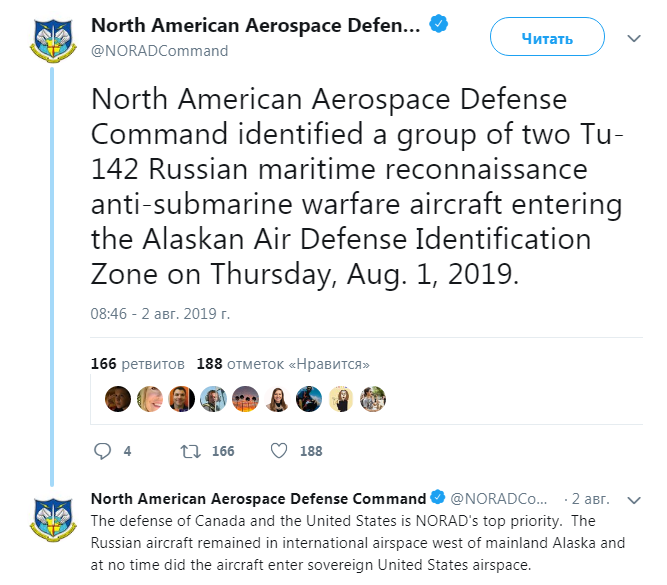Click verified badge beside main account name
Viewport: 667px width, 585px height.
pyautogui.click(x=439, y=24)
